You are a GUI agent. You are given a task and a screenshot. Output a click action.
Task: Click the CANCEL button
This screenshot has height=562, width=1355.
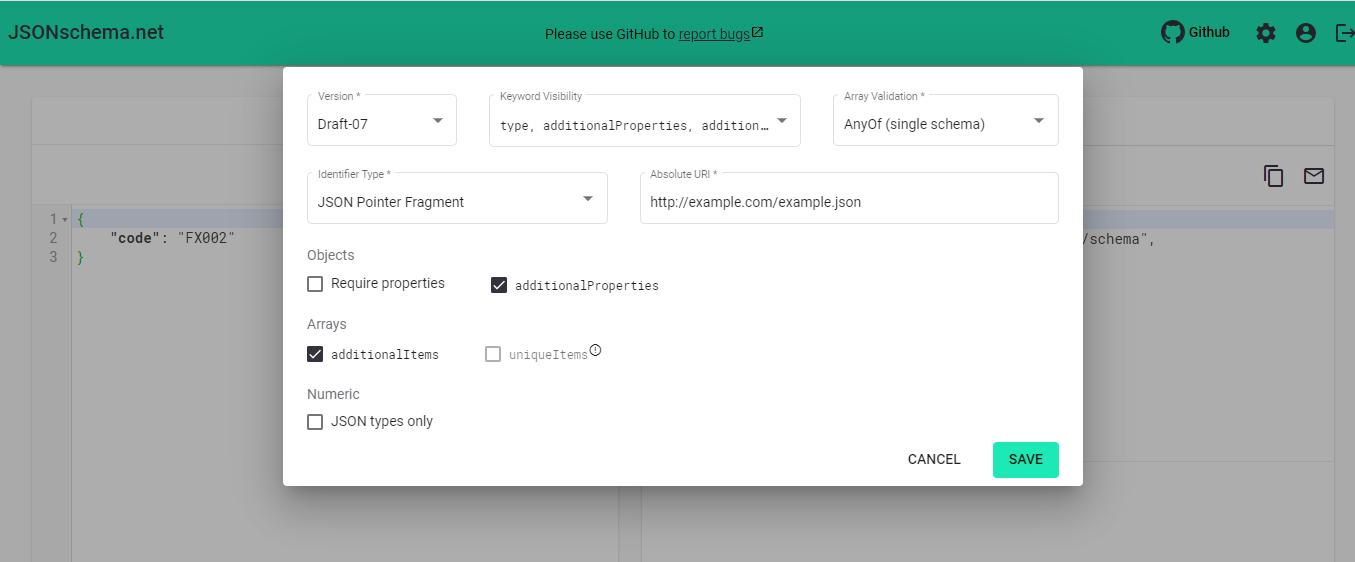pyautogui.click(x=934, y=460)
